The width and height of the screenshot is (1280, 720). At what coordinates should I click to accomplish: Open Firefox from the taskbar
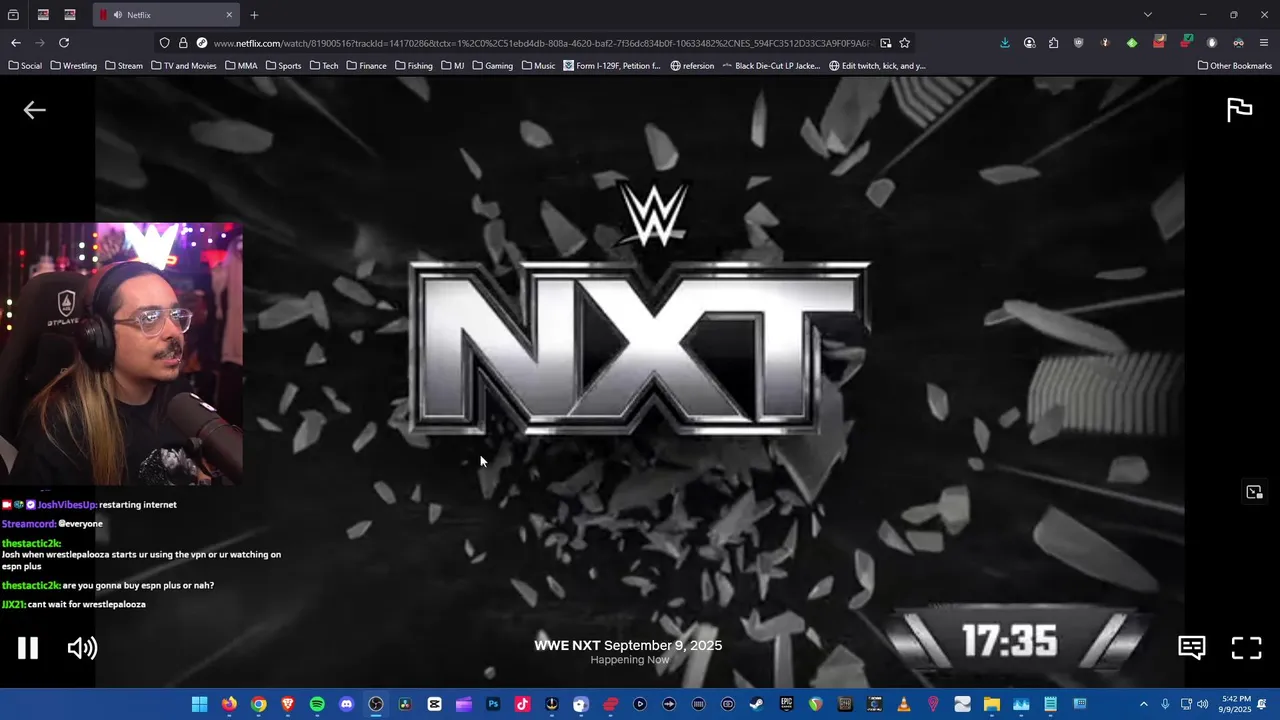(229, 704)
